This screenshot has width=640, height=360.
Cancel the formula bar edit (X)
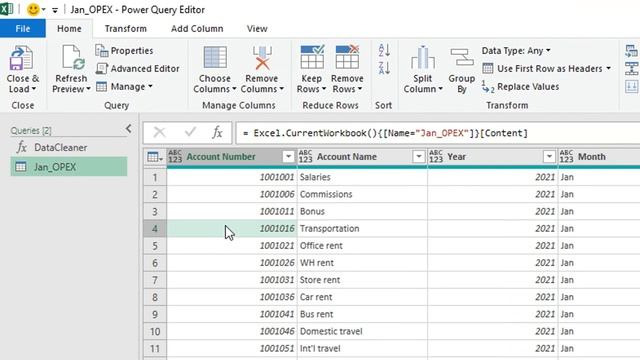click(x=159, y=132)
